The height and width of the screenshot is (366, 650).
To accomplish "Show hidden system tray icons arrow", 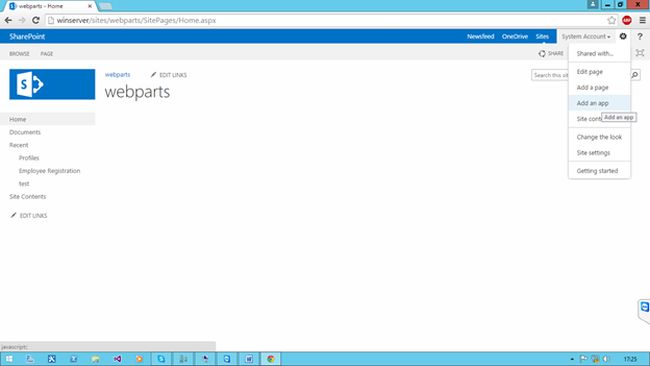I will coord(572,359).
